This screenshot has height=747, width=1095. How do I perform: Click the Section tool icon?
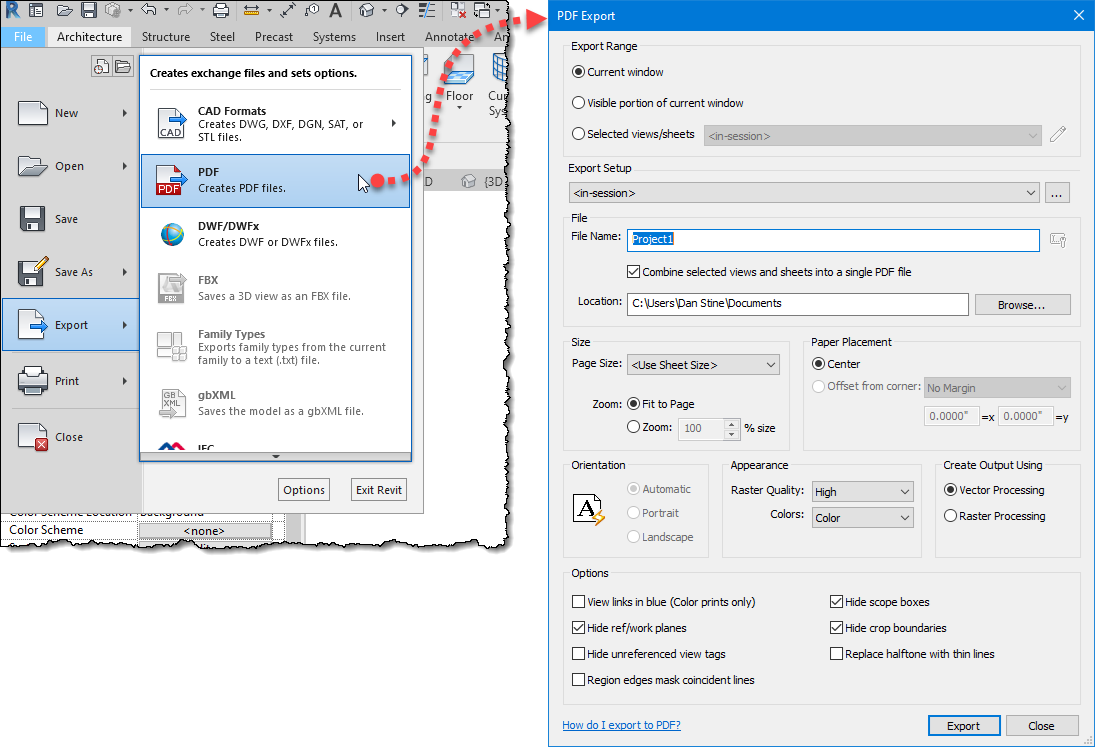[402, 10]
